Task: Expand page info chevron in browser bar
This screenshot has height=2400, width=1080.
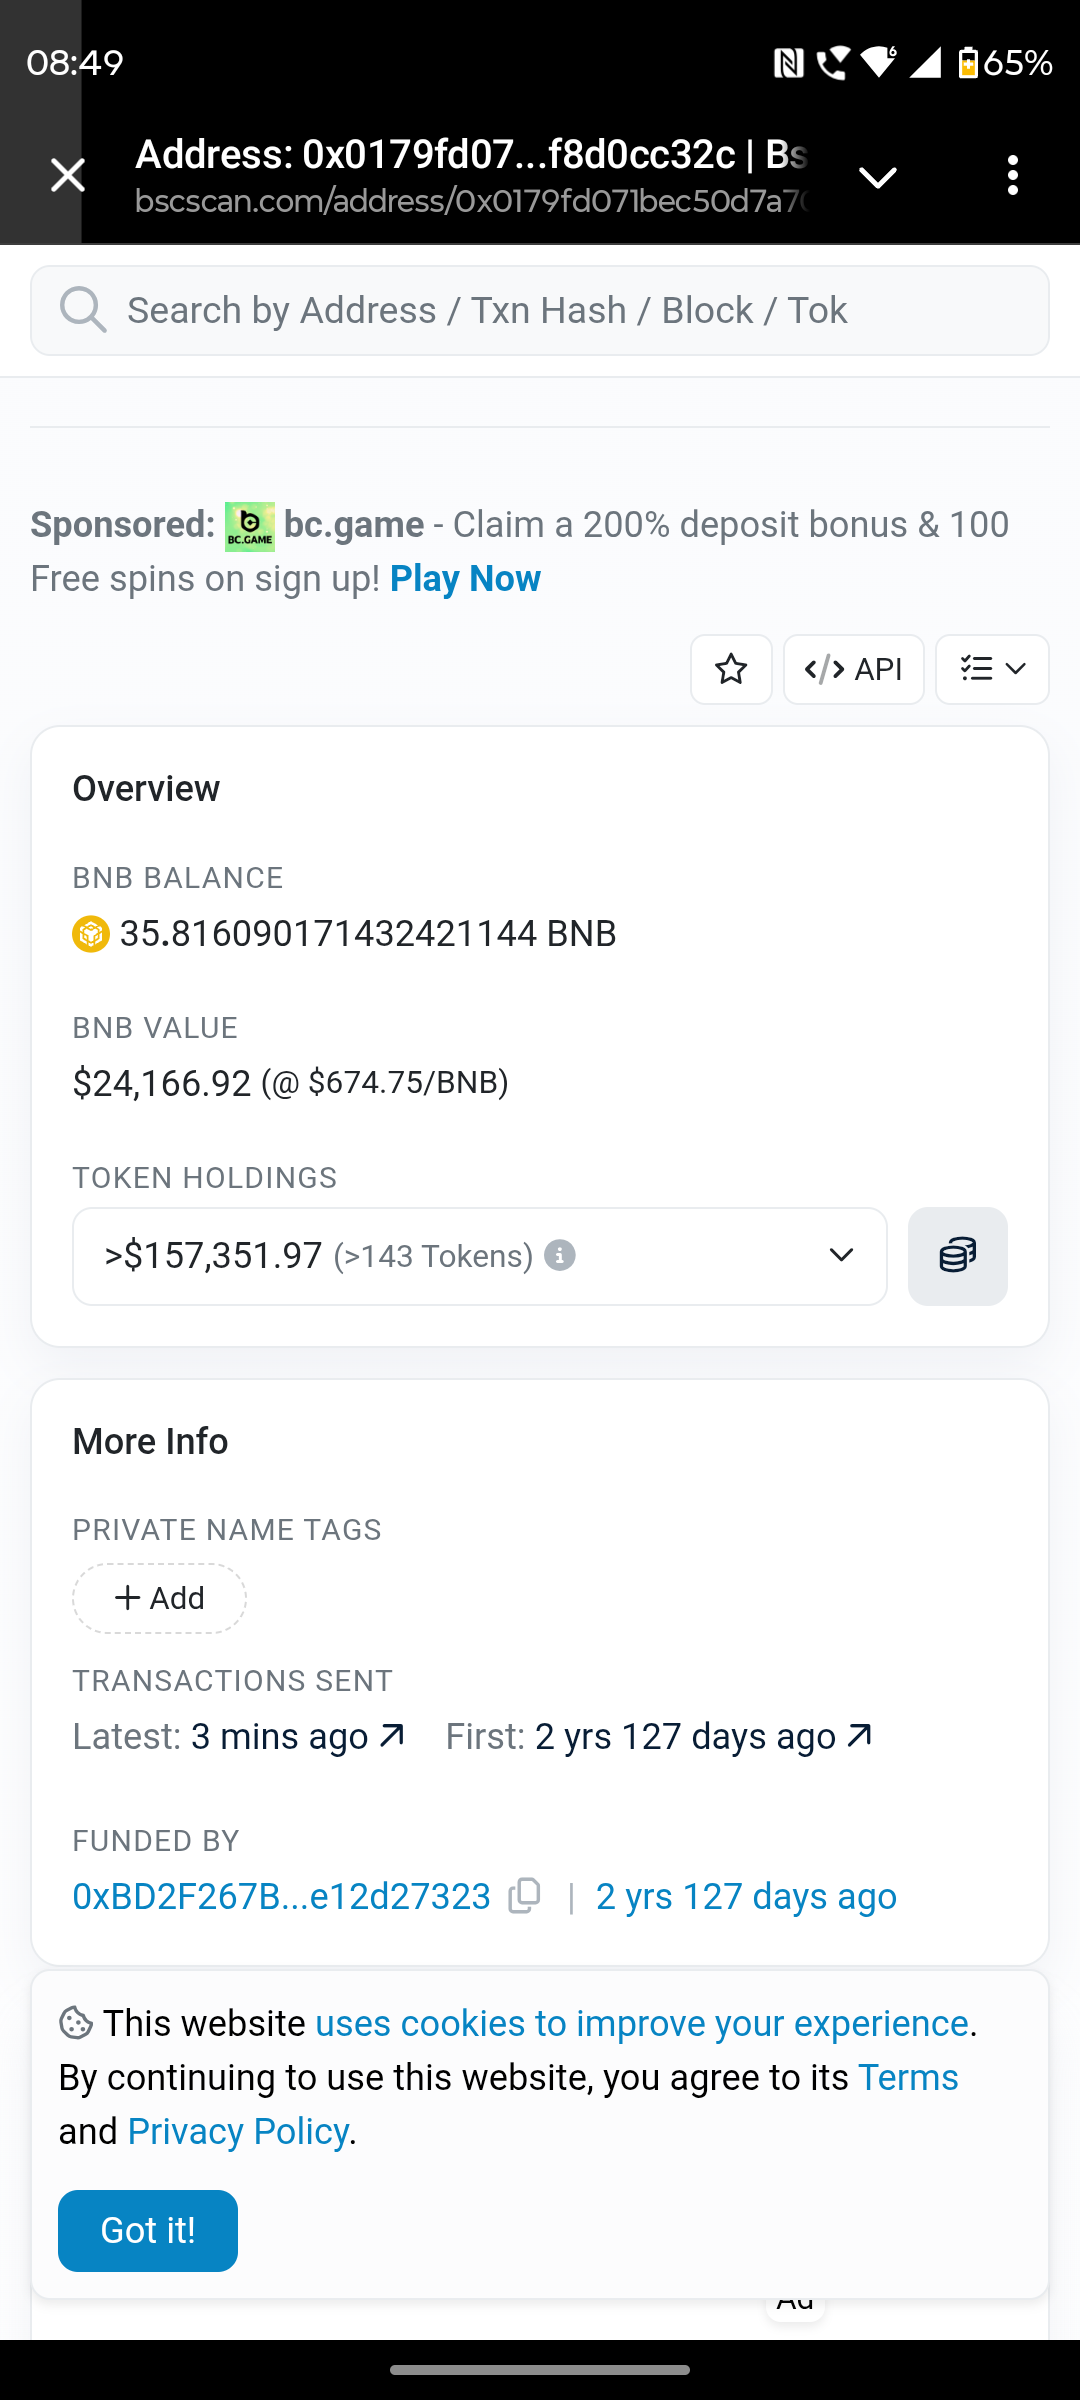Action: coord(878,178)
